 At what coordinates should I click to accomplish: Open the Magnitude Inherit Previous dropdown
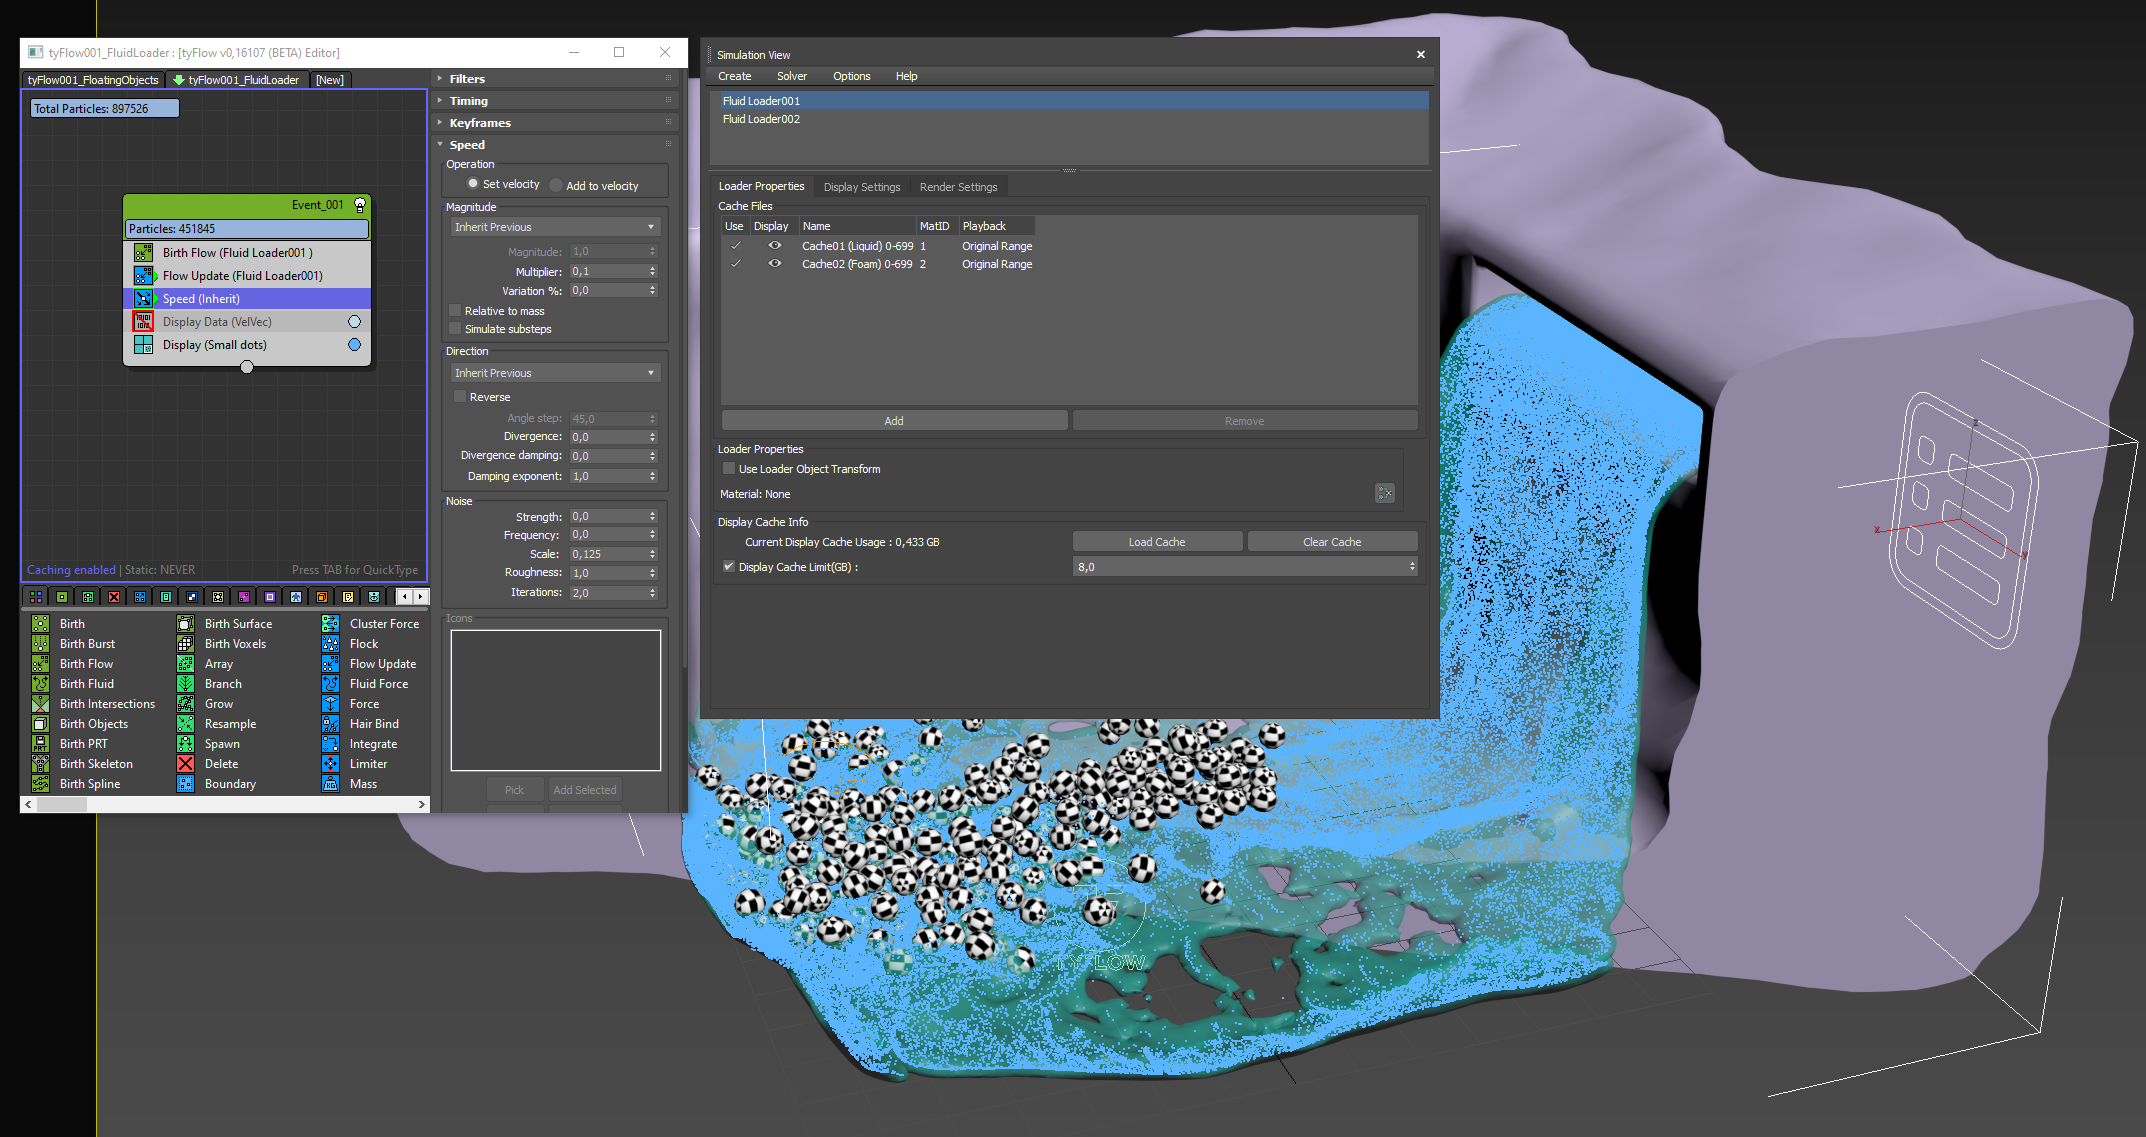tap(555, 227)
